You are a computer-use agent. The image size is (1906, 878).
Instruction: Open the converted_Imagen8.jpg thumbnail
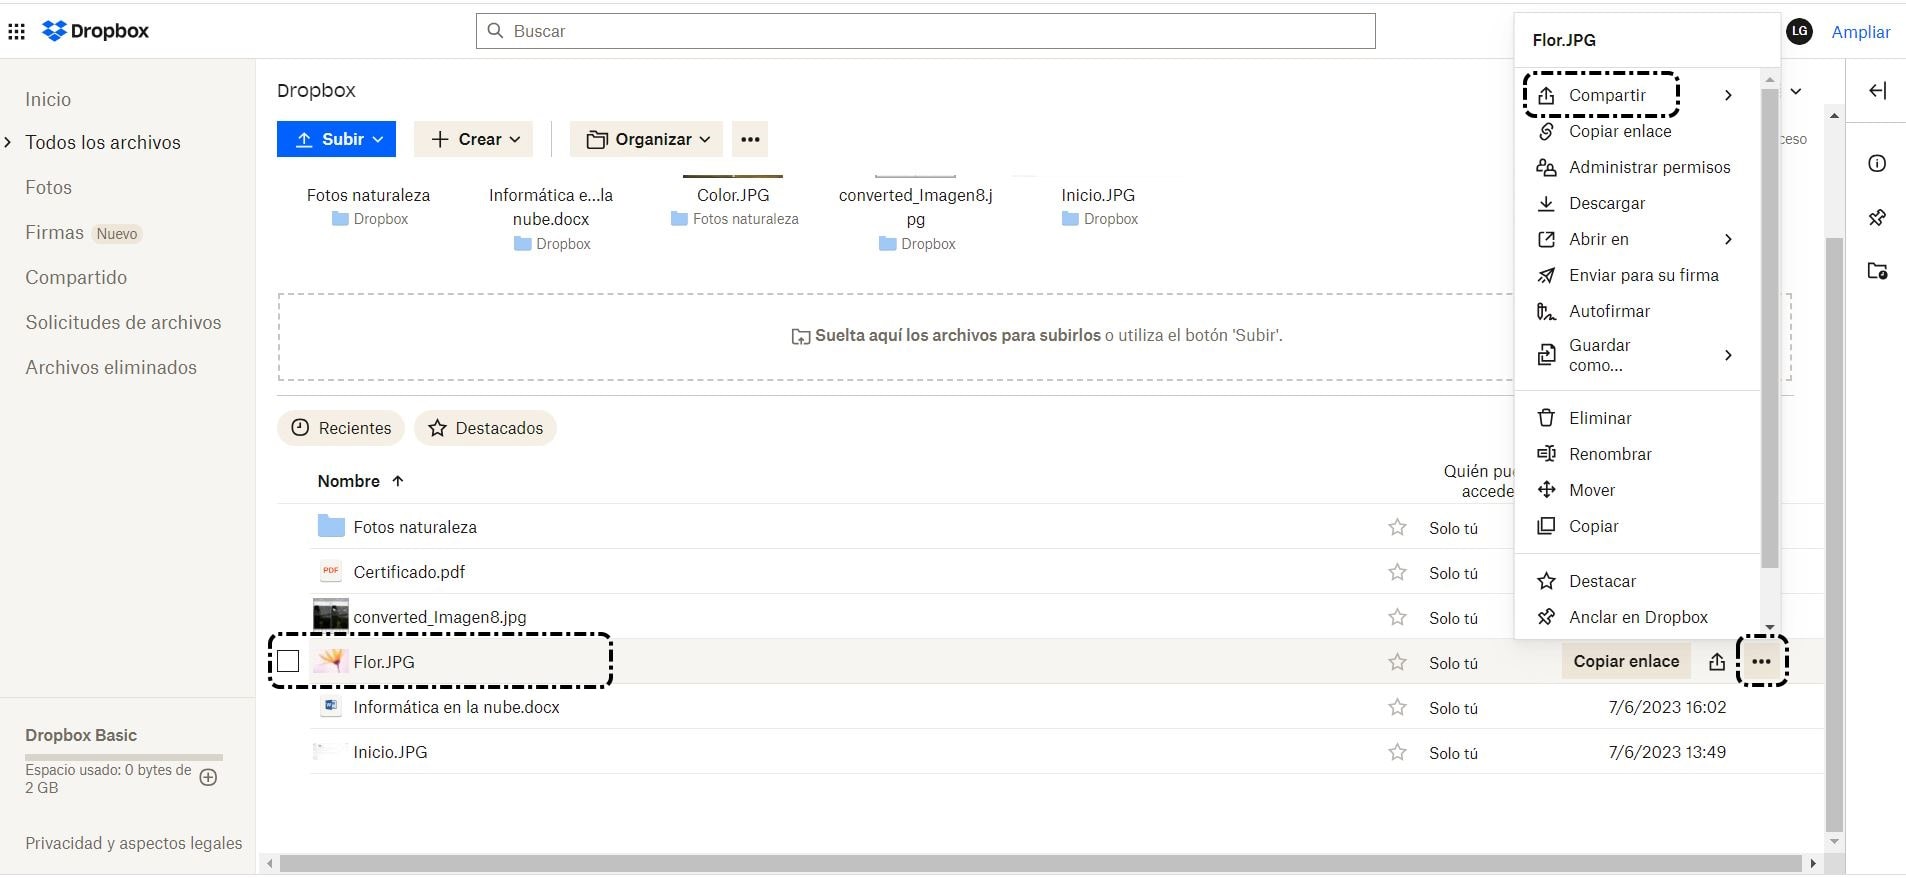click(330, 614)
